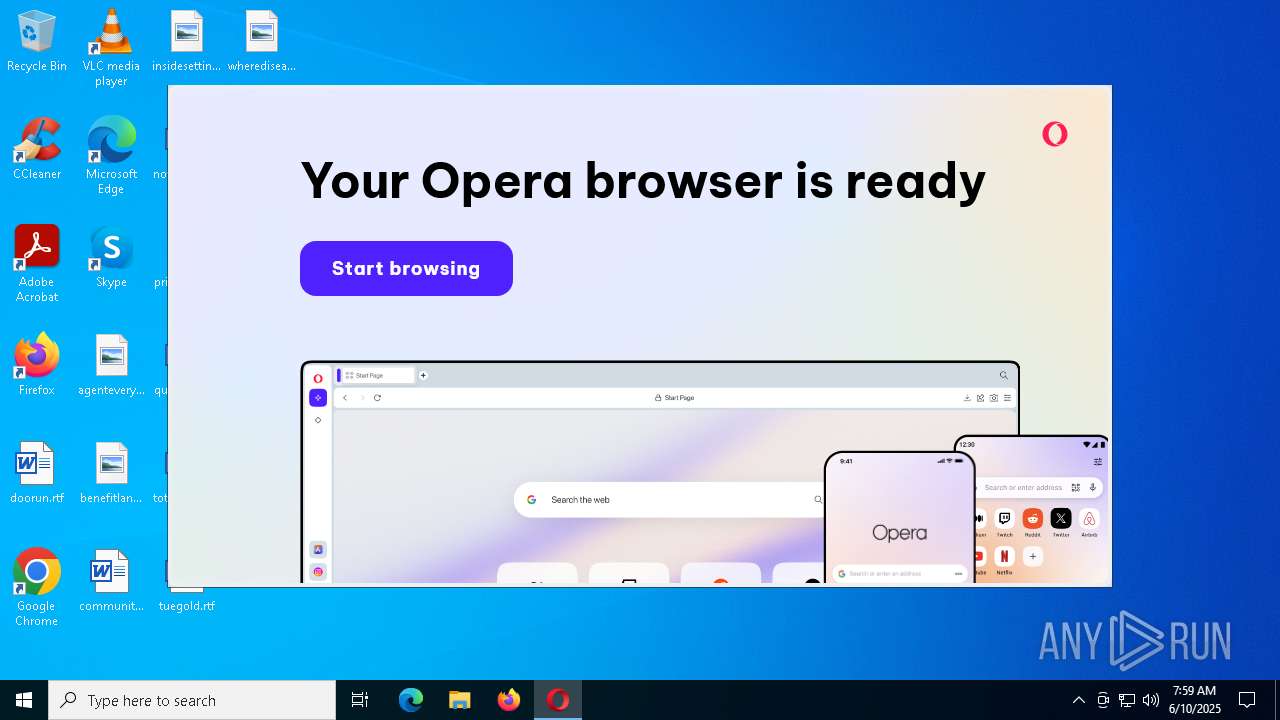Open the Windows Start menu
This screenshot has height=720, width=1280.
coord(24,700)
